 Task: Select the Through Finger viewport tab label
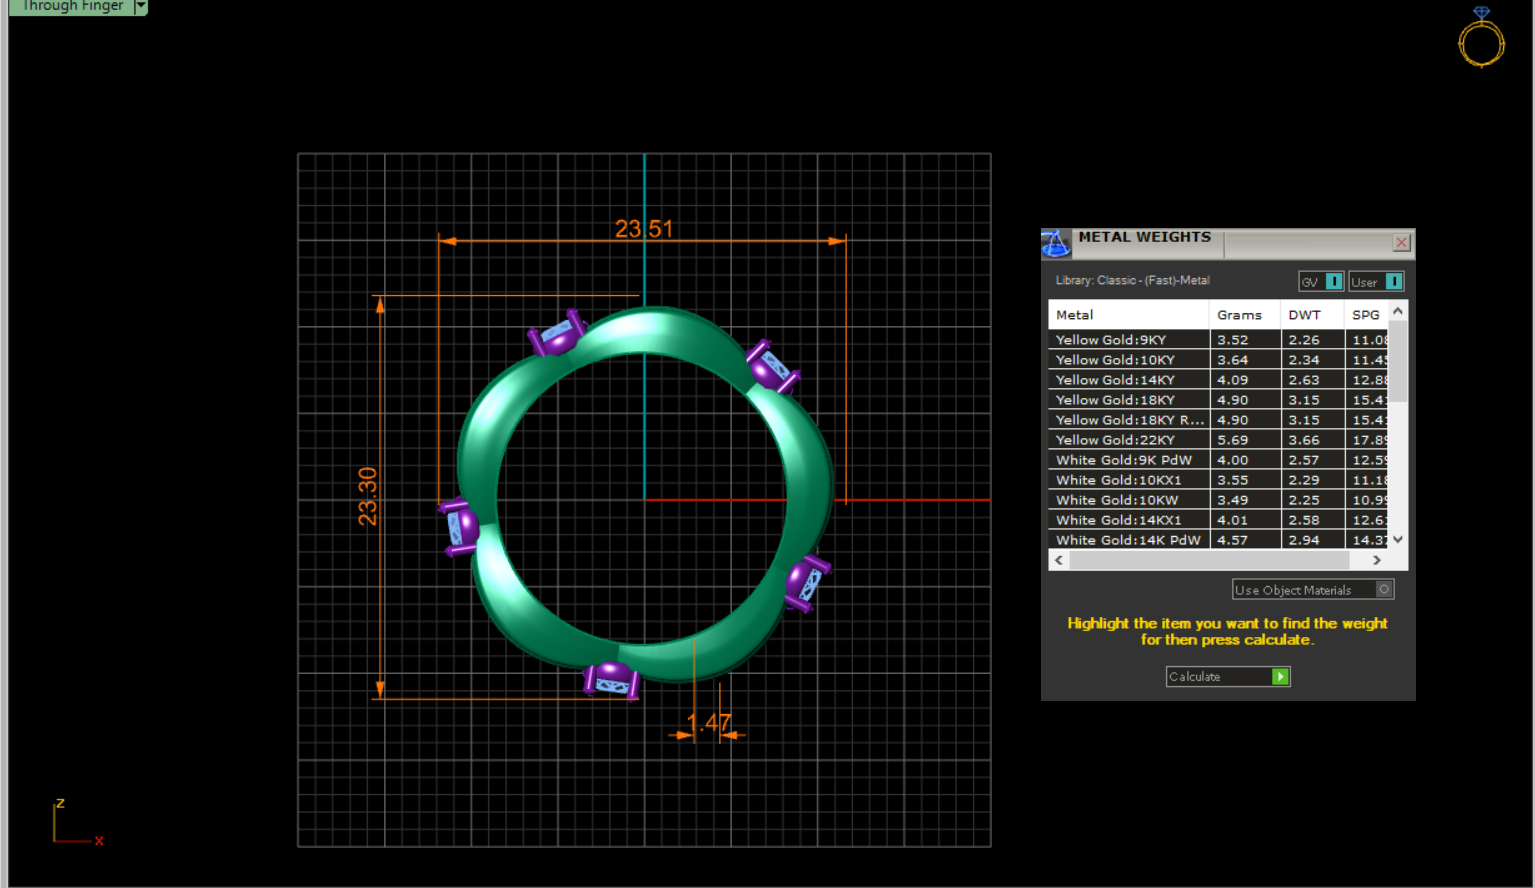coord(72,7)
